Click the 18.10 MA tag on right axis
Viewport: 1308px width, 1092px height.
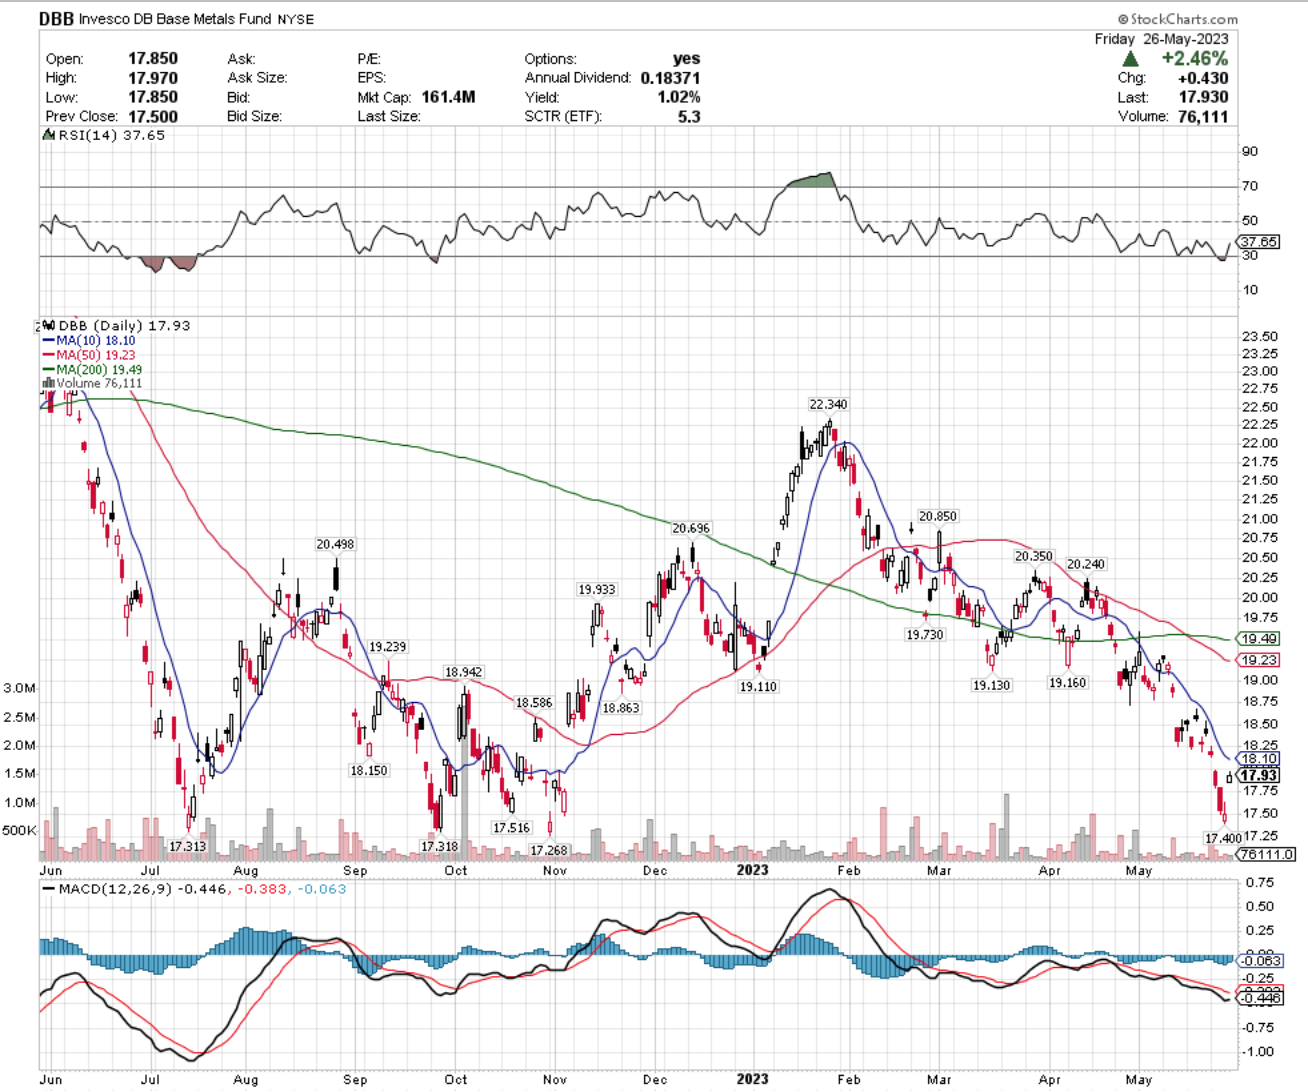click(1259, 759)
